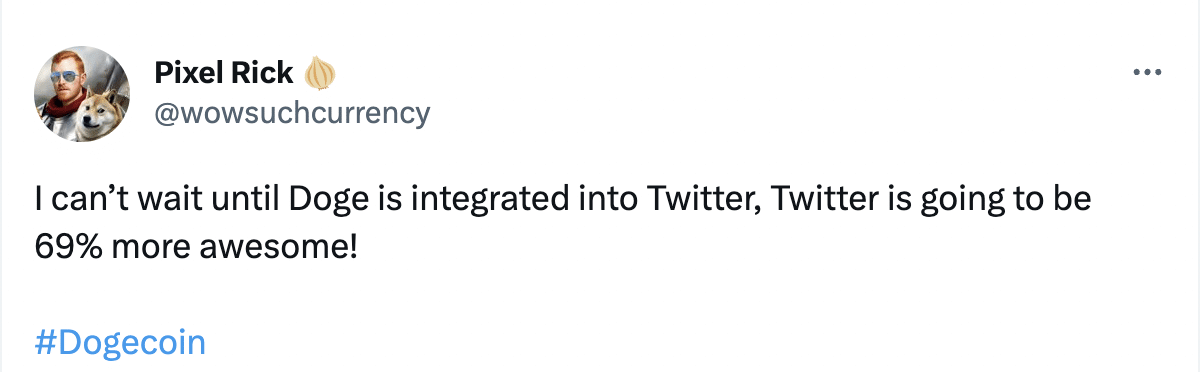Open the @wowsuchcurrency handle profile
Image resolution: width=1200 pixels, height=372 pixels.
(292, 112)
